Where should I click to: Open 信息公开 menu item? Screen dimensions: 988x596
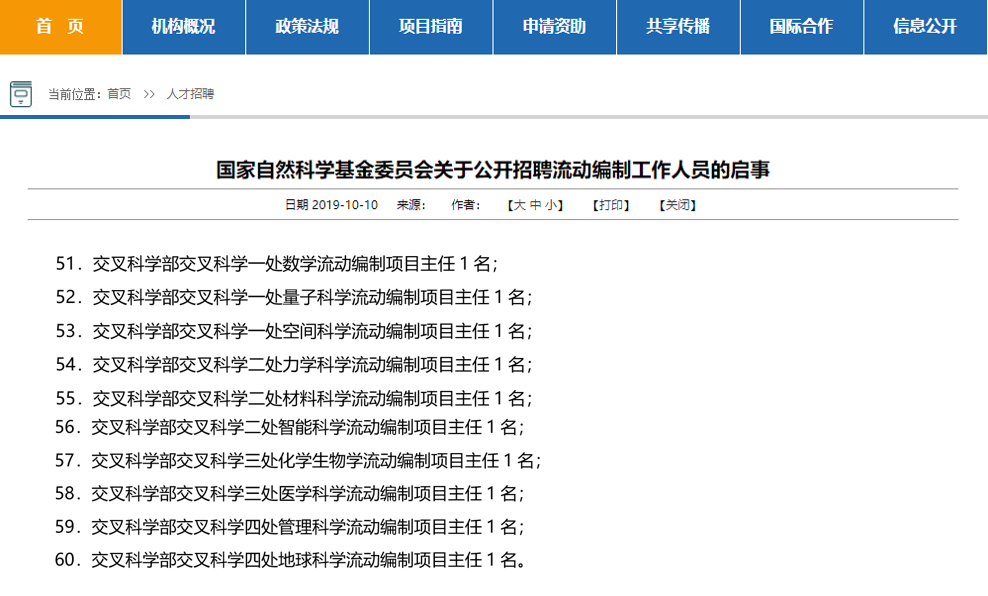926,27
